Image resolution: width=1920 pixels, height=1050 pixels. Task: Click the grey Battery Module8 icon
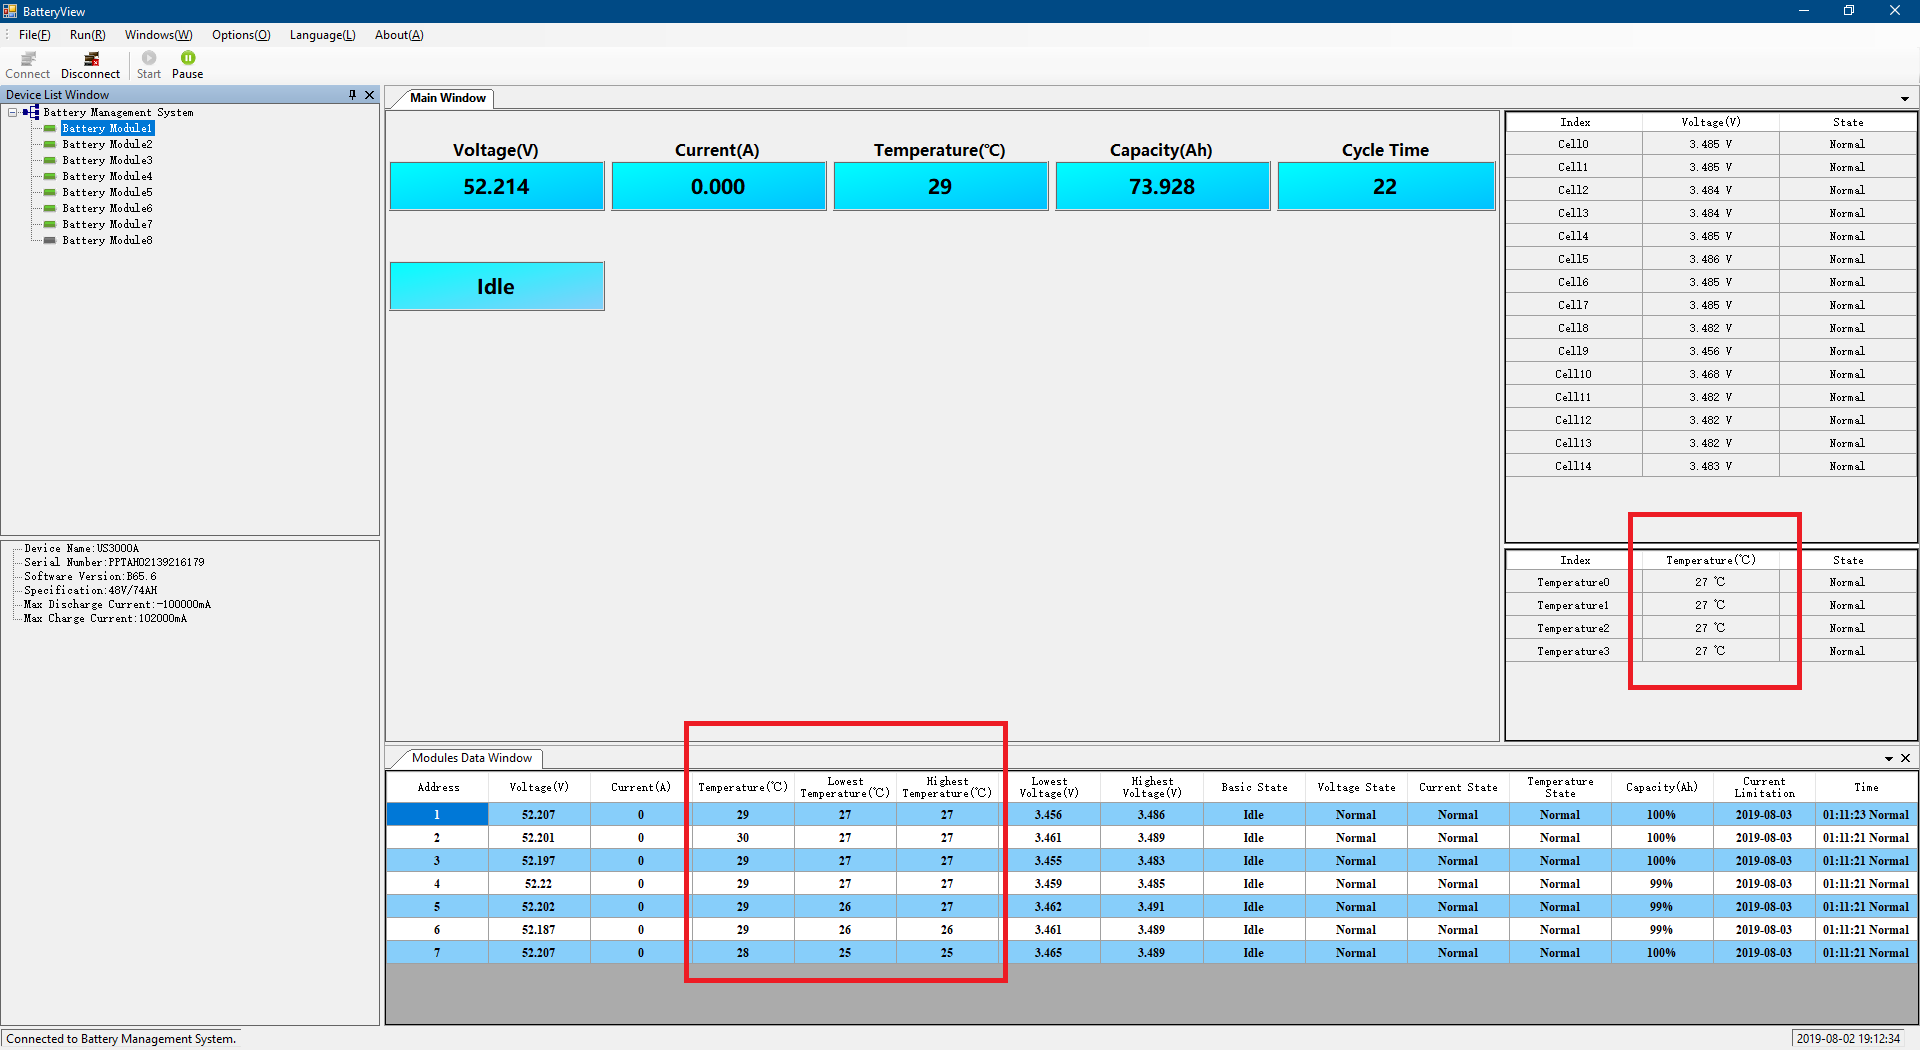click(x=49, y=240)
